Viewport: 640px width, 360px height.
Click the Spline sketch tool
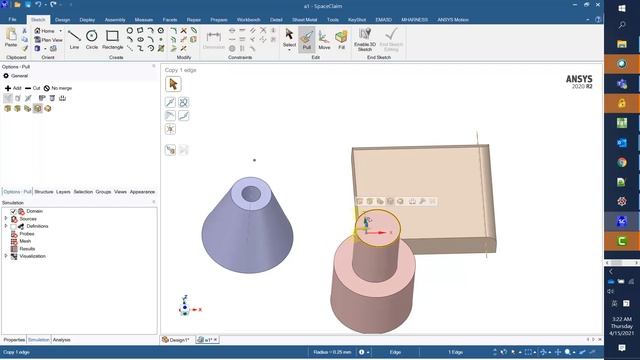[x=140, y=48]
